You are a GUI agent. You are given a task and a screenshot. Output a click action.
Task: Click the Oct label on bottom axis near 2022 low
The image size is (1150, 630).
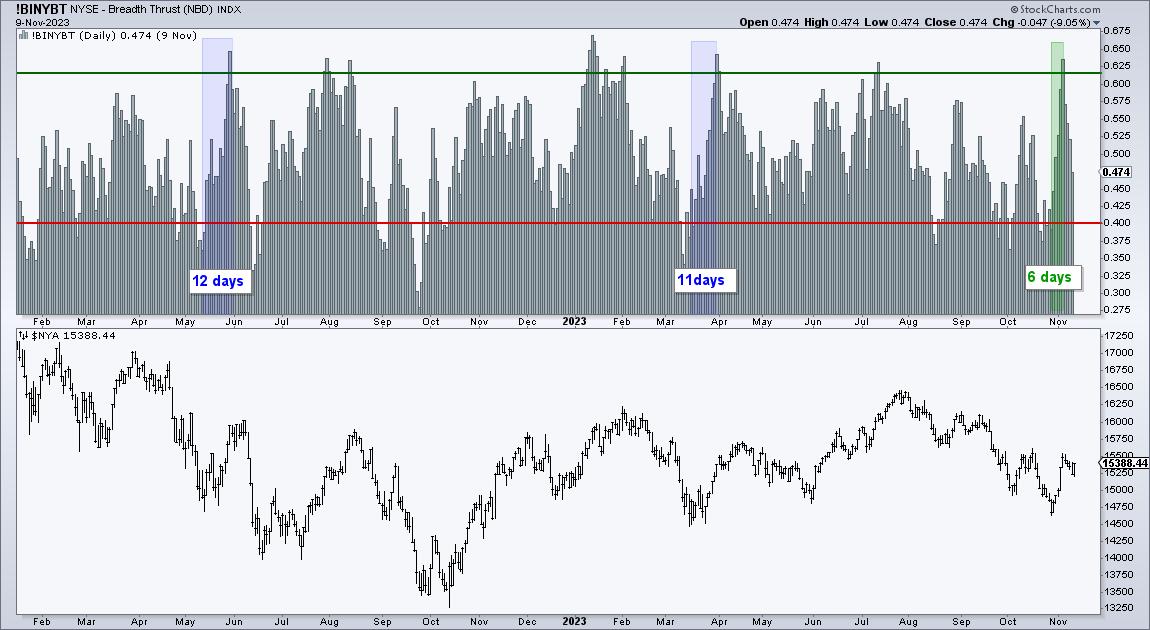click(x=431, y=621)
